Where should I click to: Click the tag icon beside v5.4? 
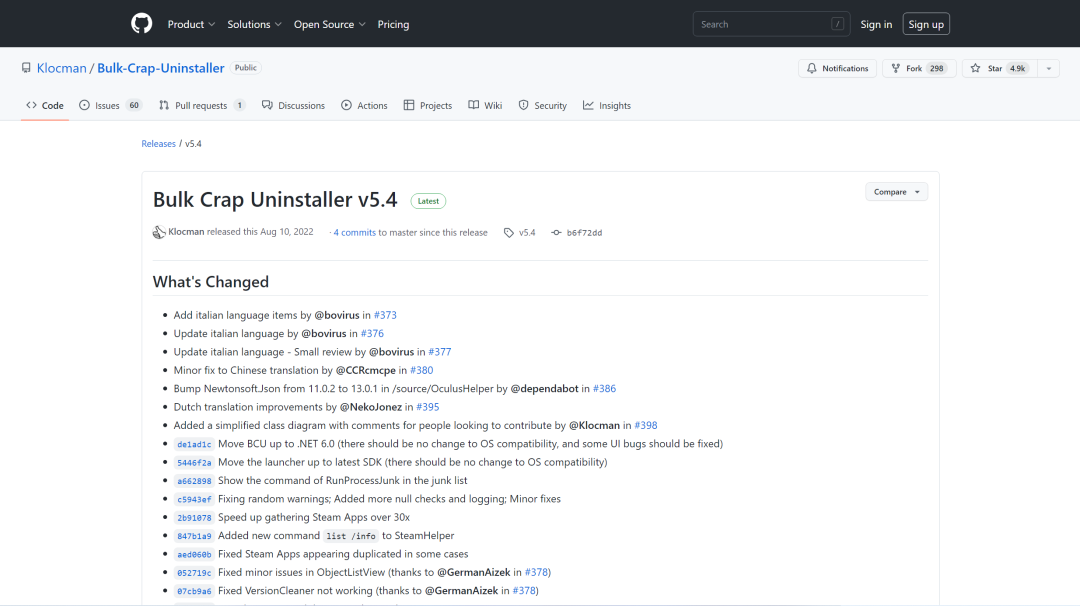[508, 233]
